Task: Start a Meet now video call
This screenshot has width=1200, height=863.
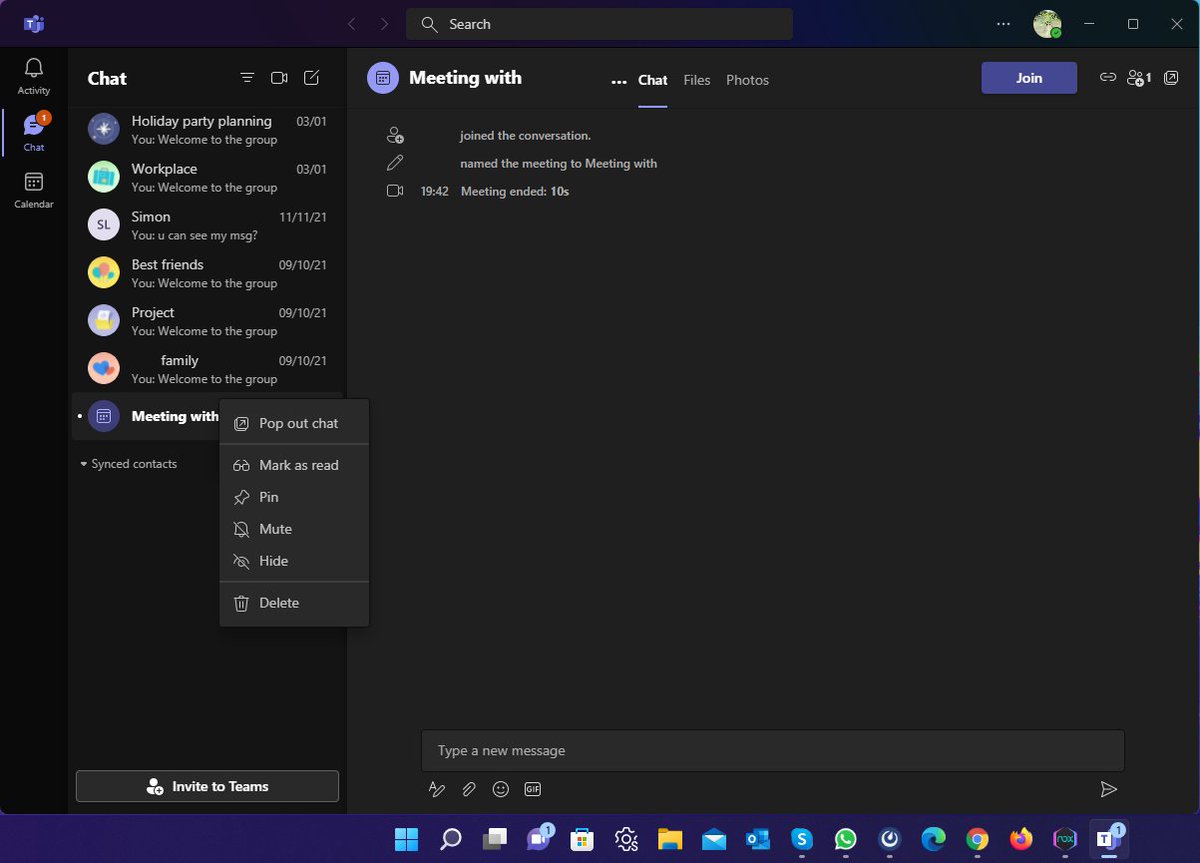Action: click(x=279, y=78)
